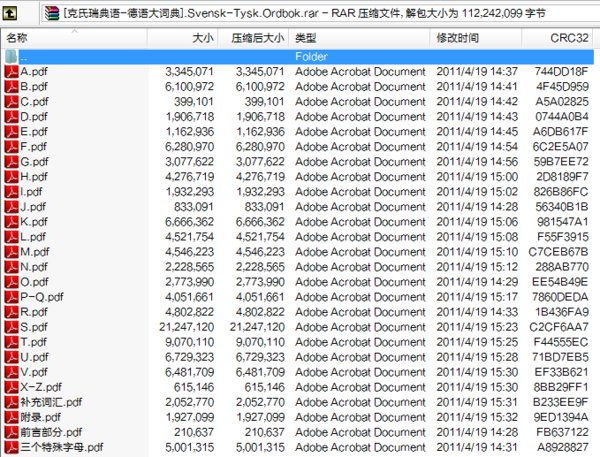
Task: Click size value 615,146 in 大小 column
Action: [194, 387]
